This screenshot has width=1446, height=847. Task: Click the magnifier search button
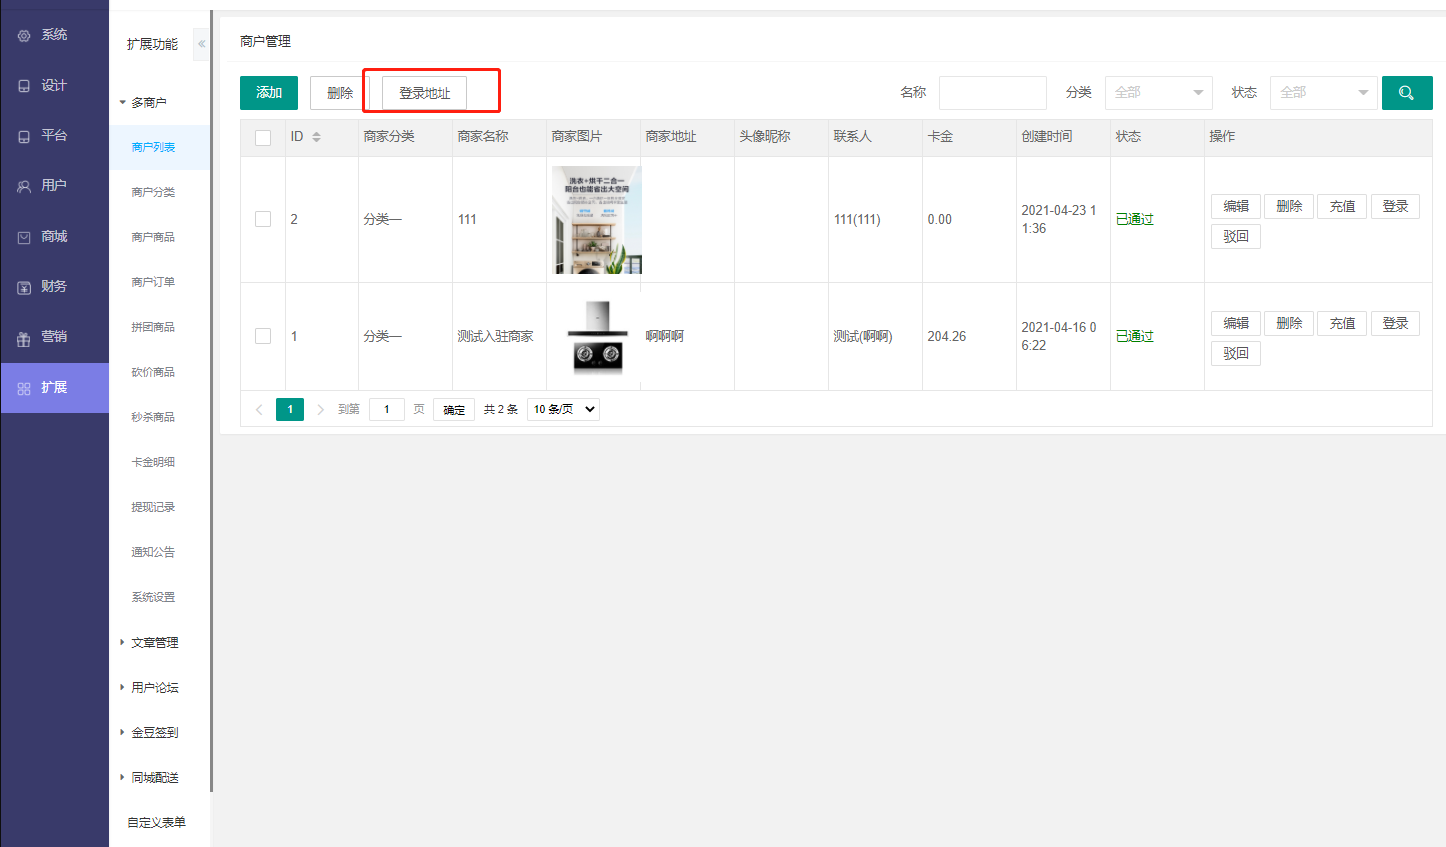(1407, 93)
